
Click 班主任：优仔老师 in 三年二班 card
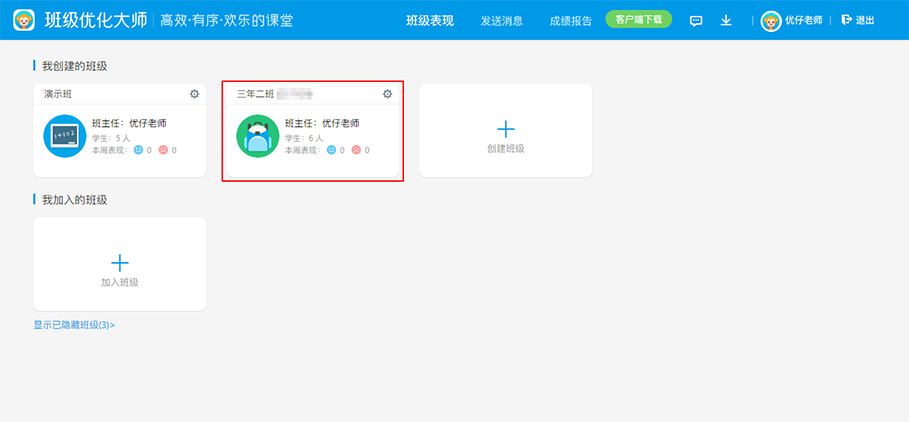[322, 123]
